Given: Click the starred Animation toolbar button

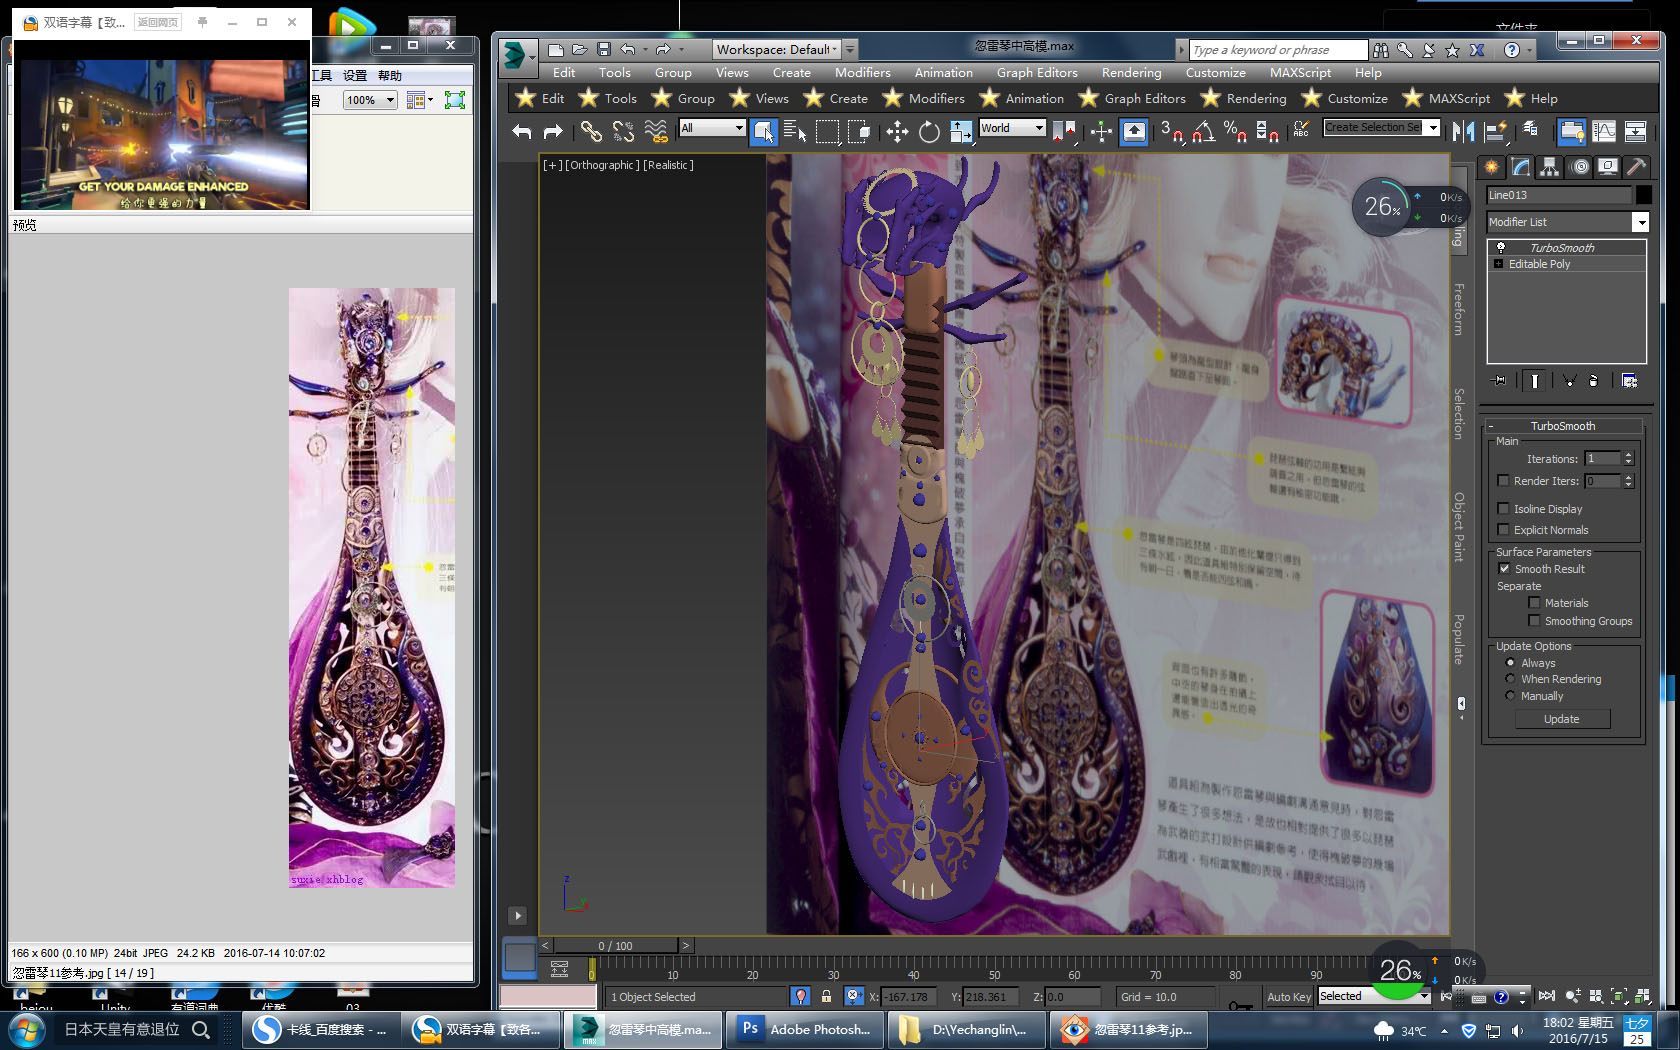Looking at the screenshot, I should point(1021,98).
